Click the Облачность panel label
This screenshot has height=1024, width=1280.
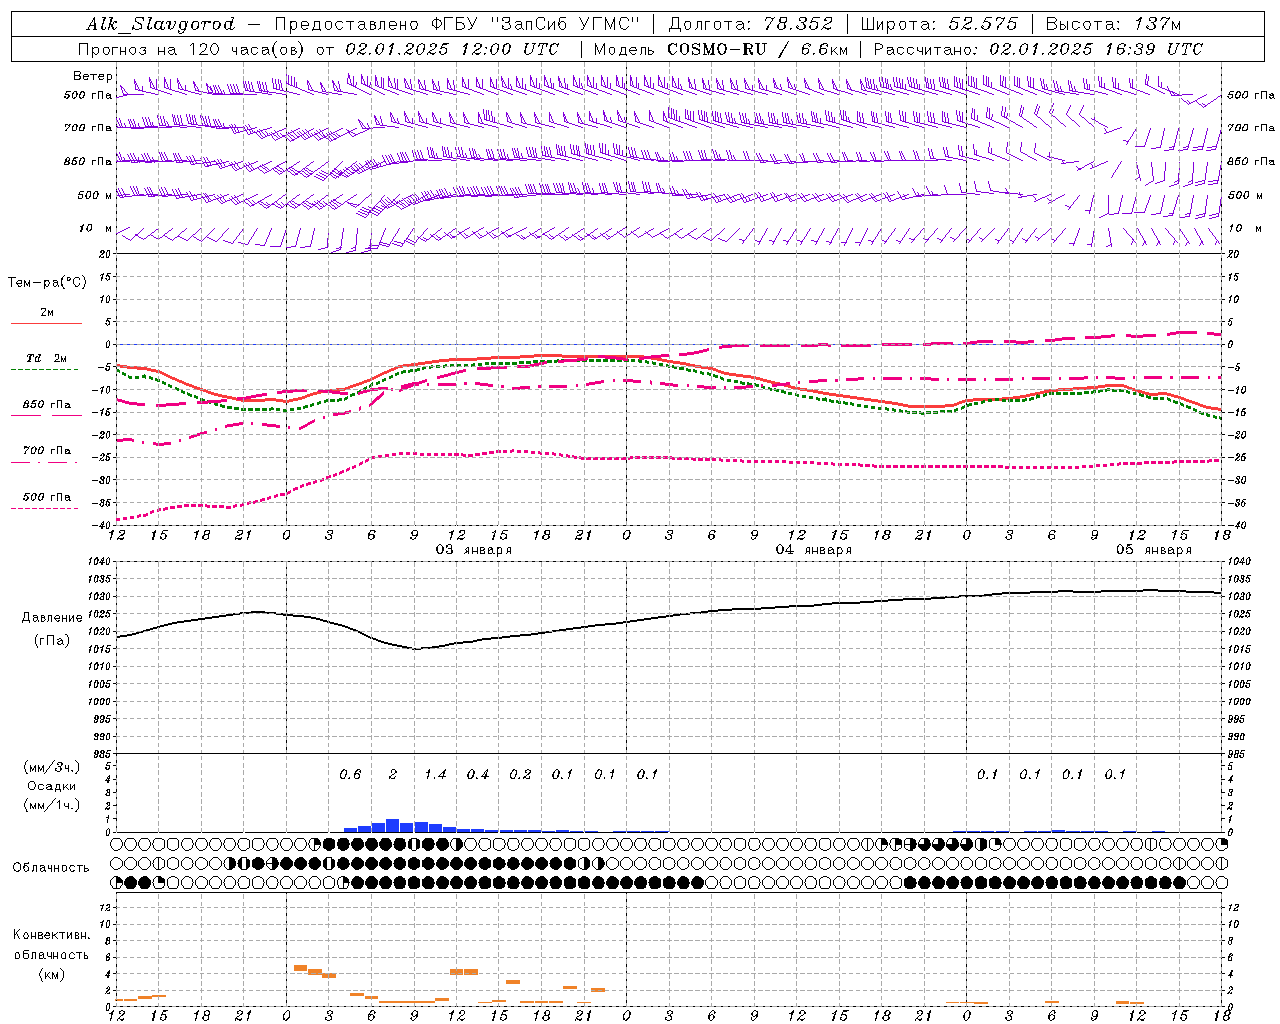click(x=51, y=868)
